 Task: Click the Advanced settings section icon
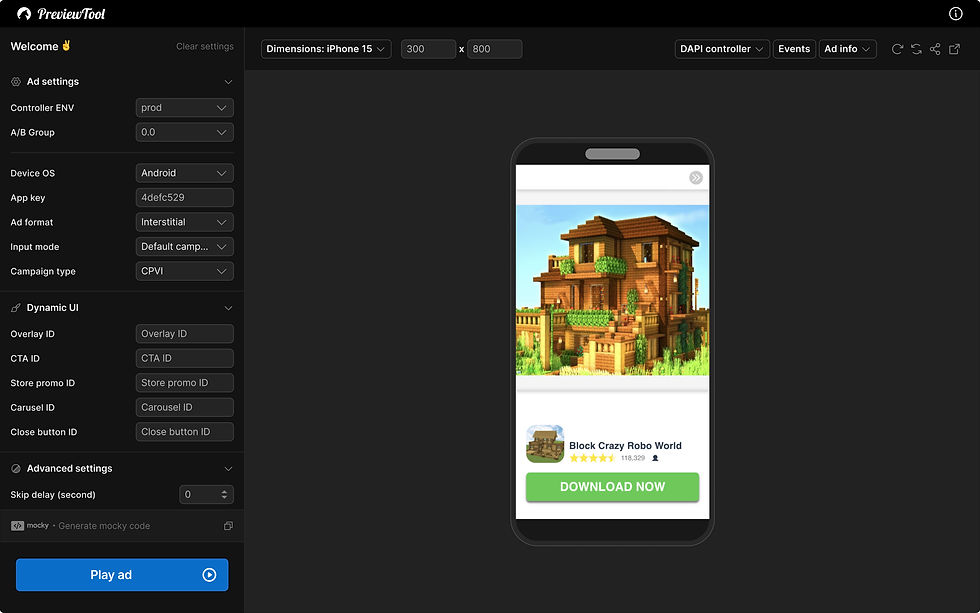pyautogui.click(x=16, y=469)
